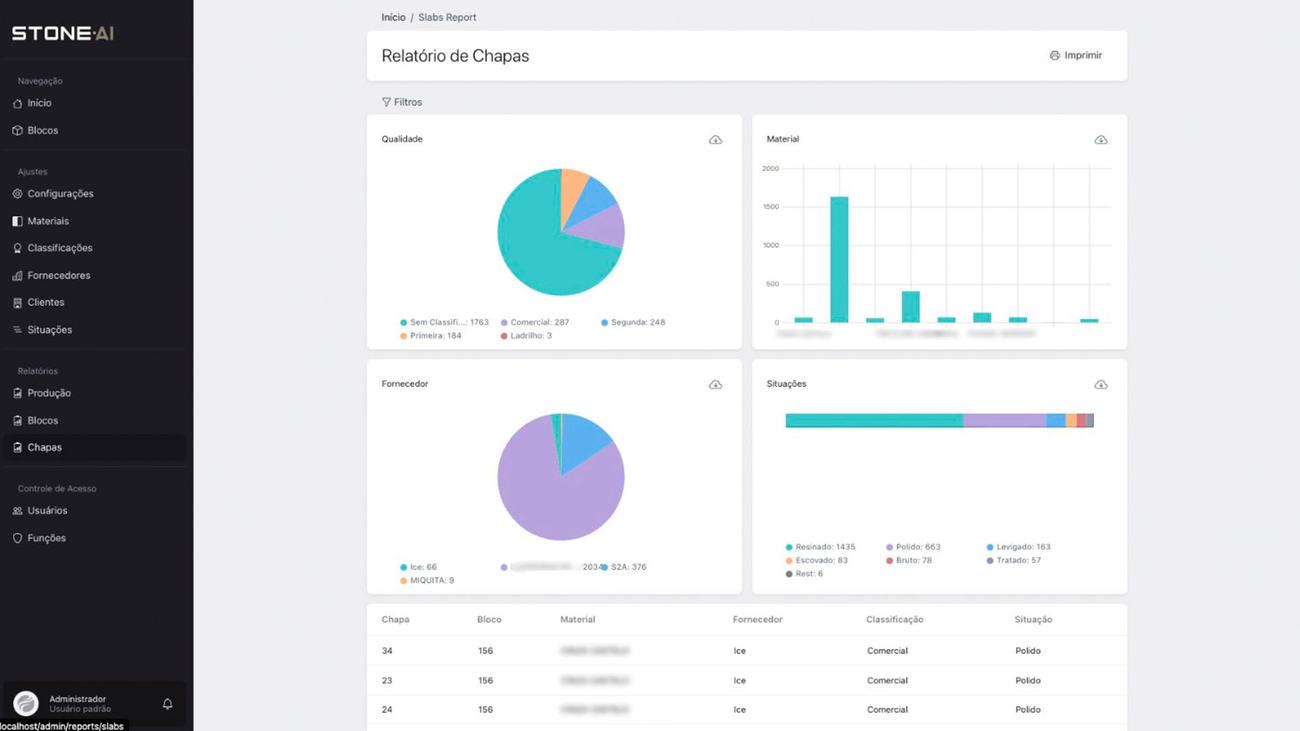Open notifications bell icon
1300x731 pixels.
(x=167, y=704)
